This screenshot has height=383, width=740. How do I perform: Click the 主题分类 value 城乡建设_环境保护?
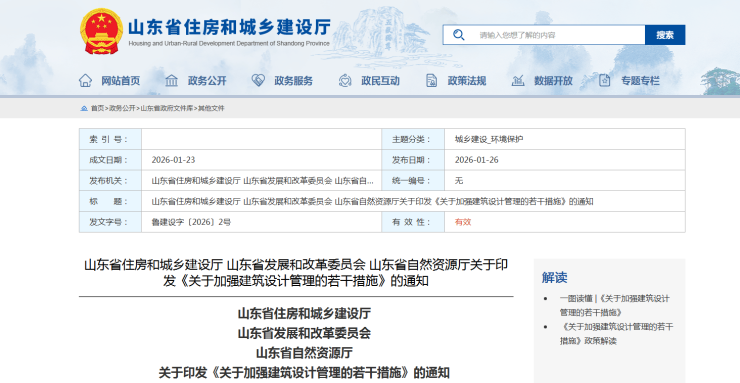pos(489,139)
